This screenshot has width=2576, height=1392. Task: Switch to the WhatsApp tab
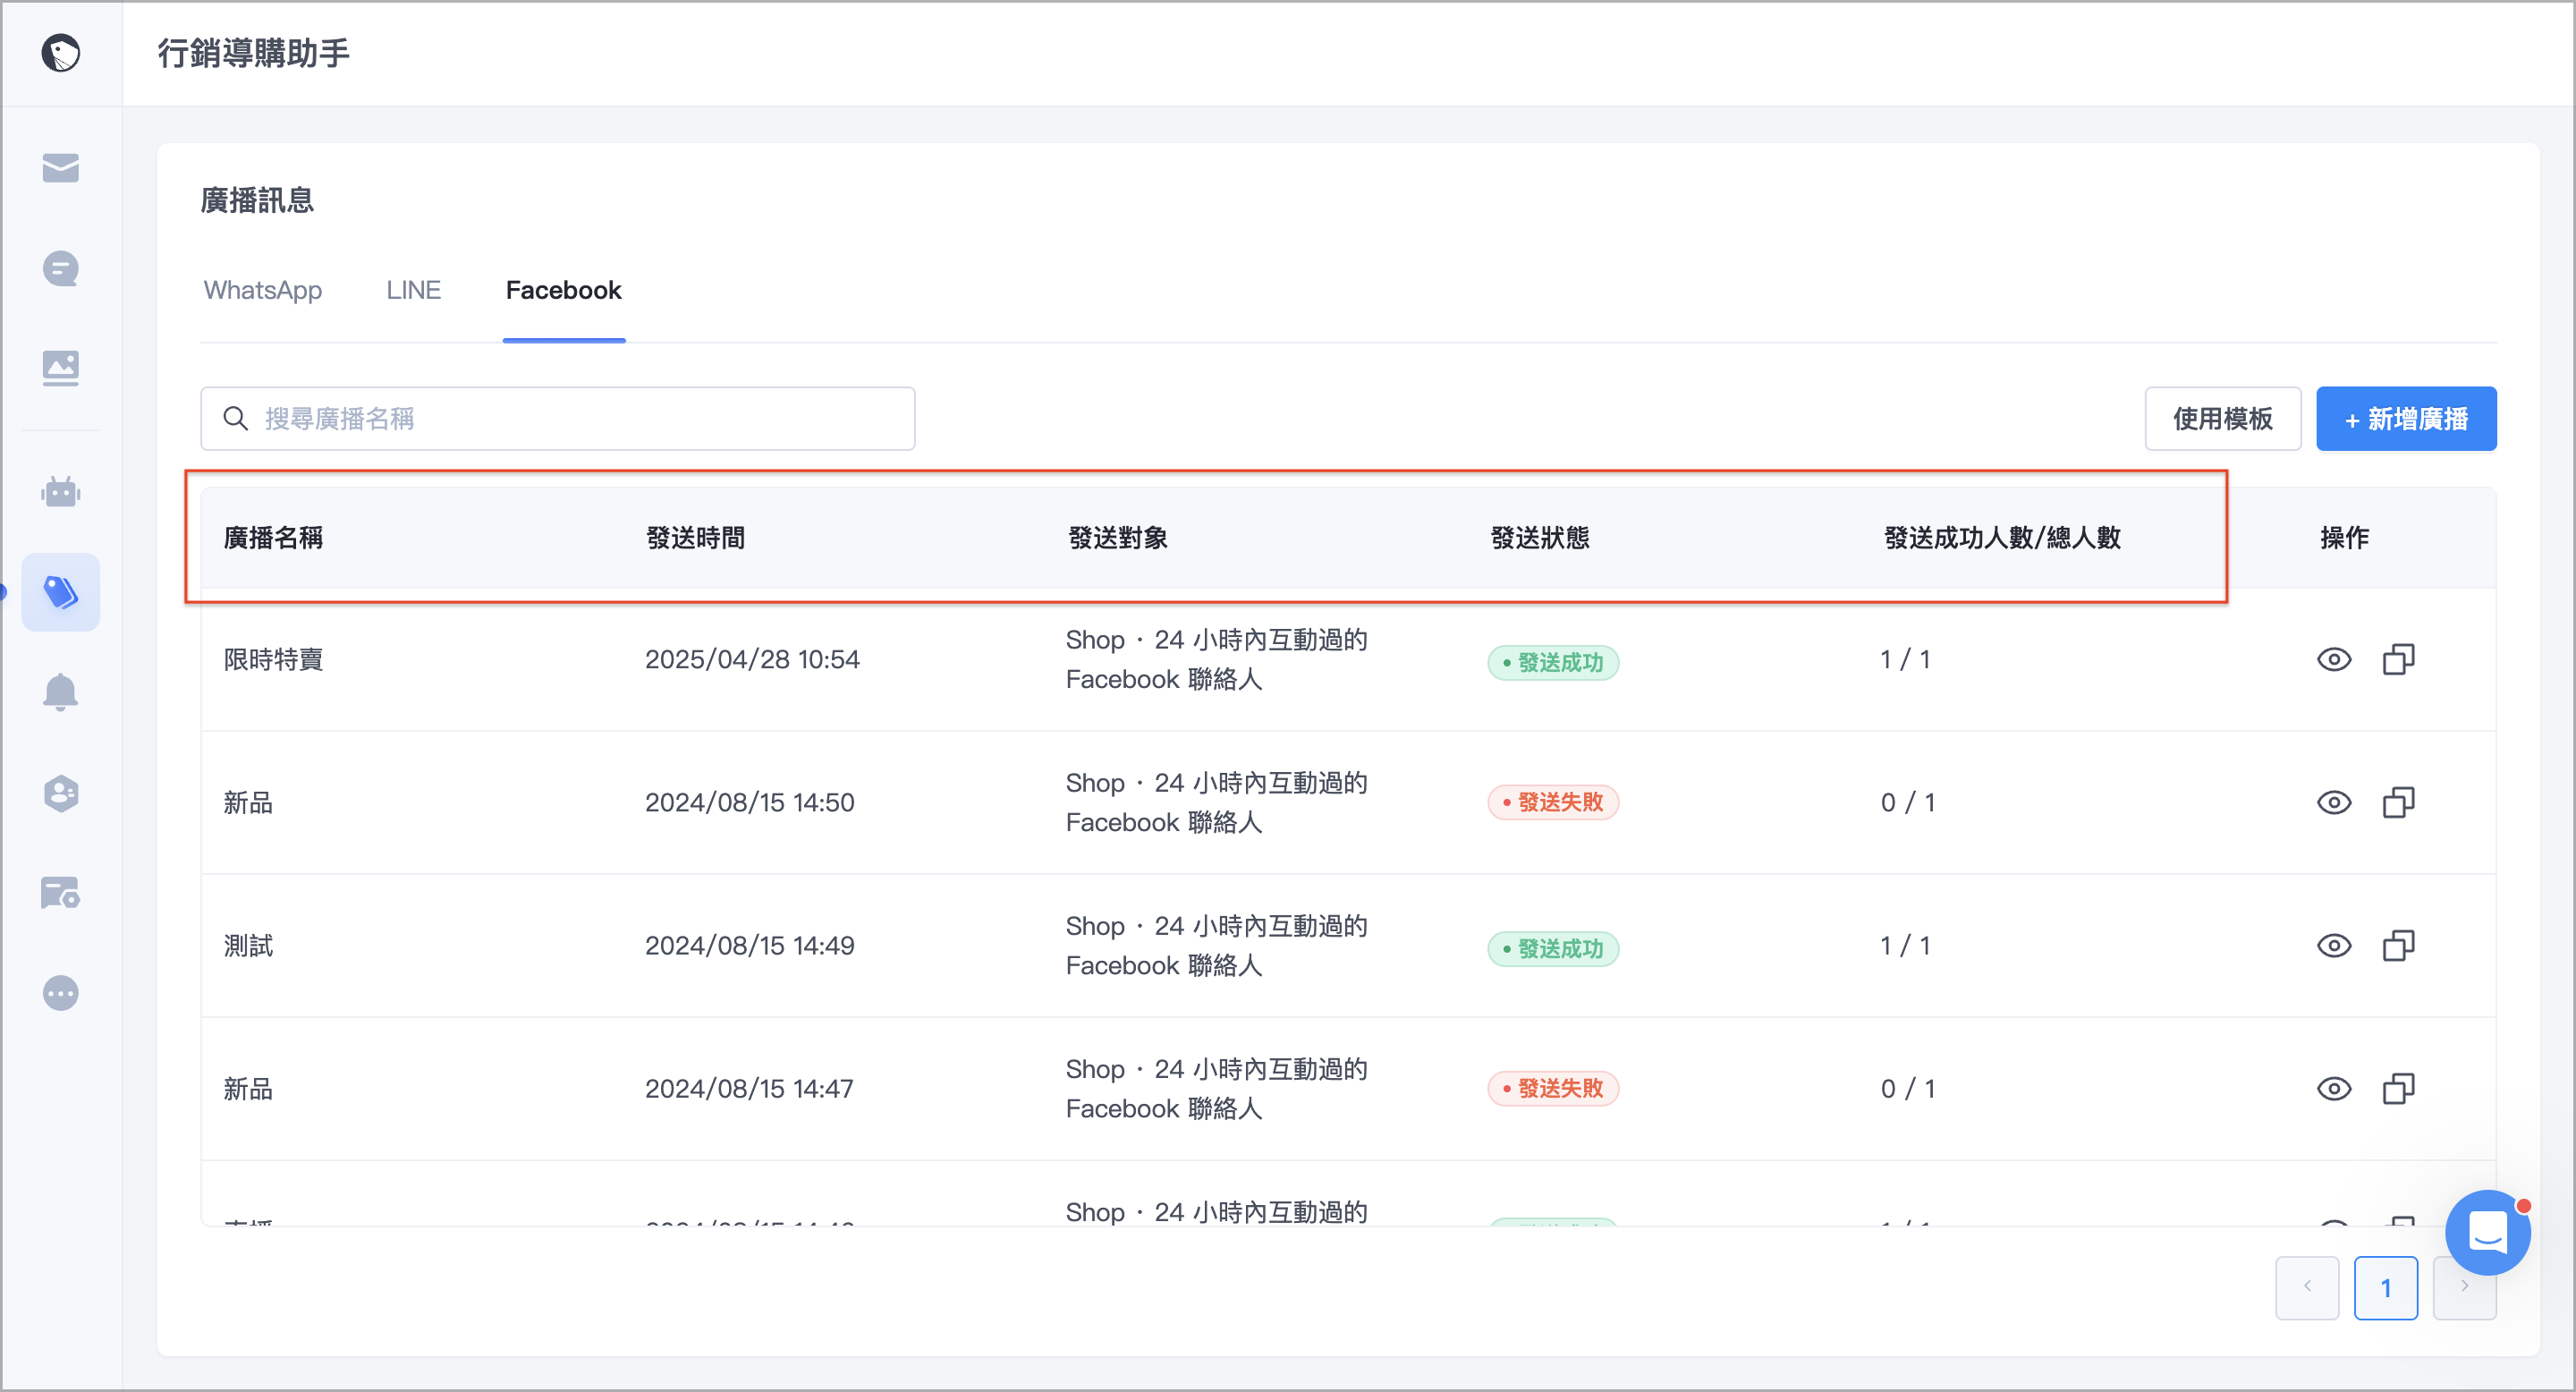tap(263, 290)
